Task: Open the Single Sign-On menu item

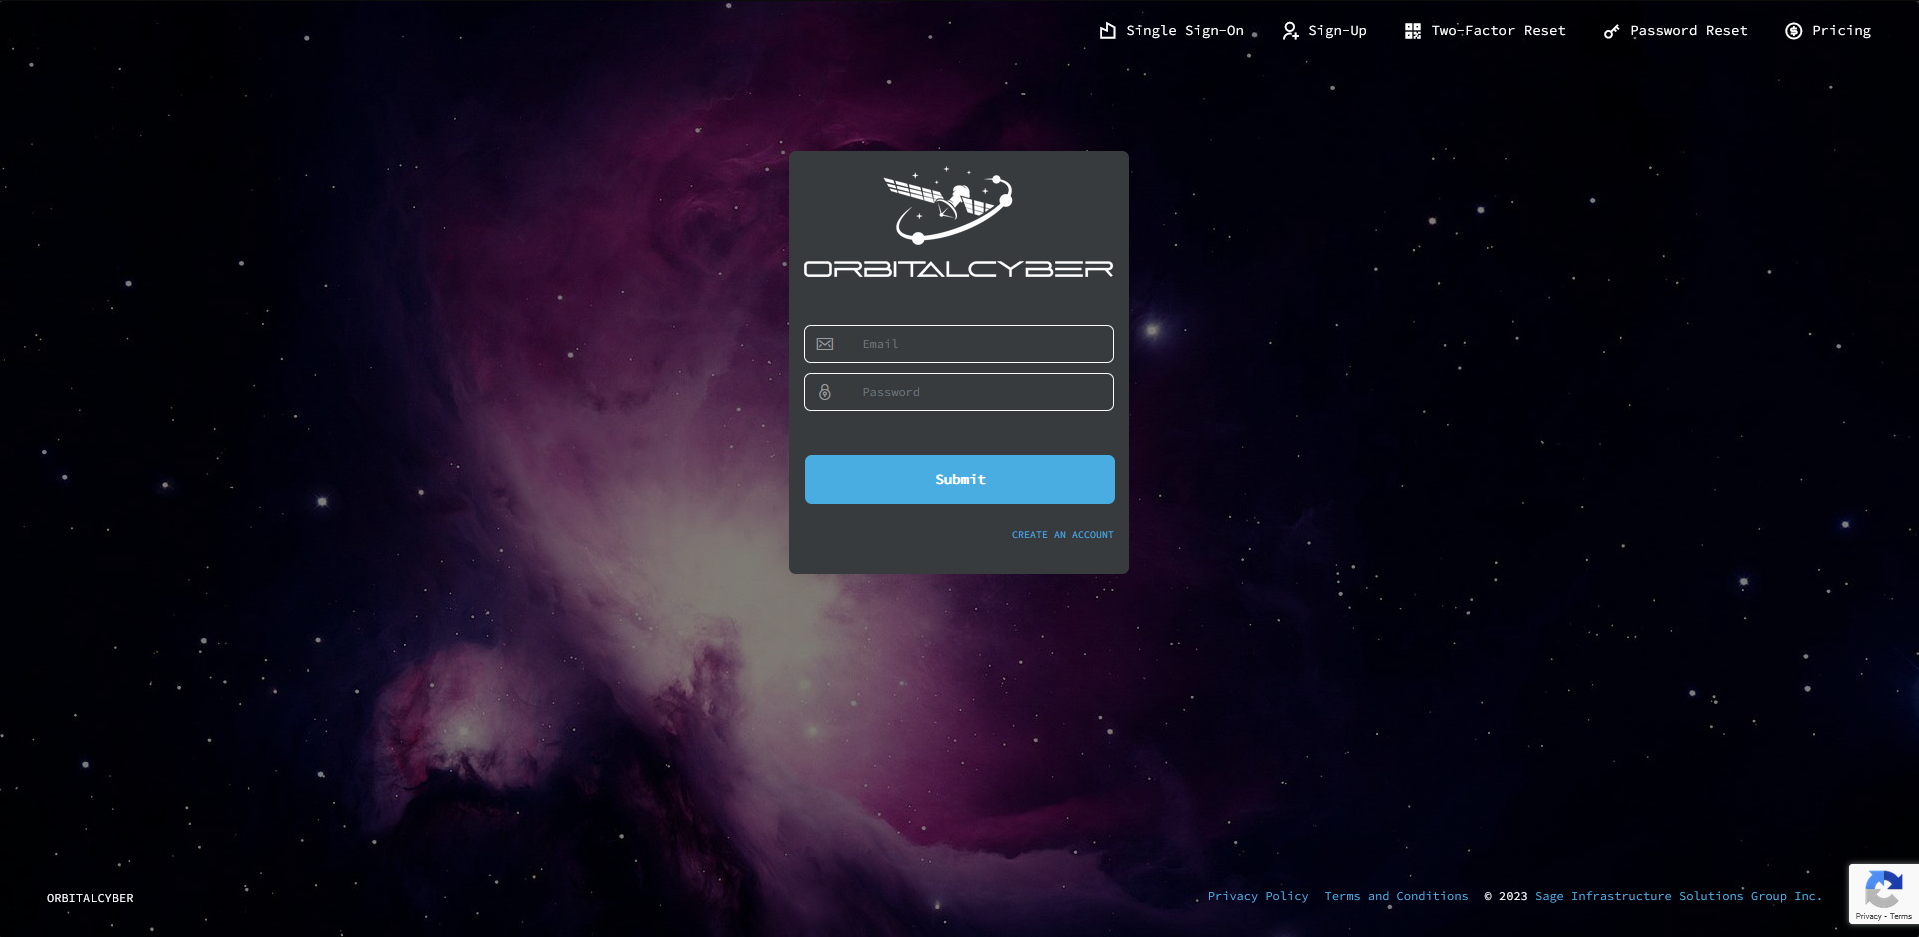Action: click(1172, 31)
